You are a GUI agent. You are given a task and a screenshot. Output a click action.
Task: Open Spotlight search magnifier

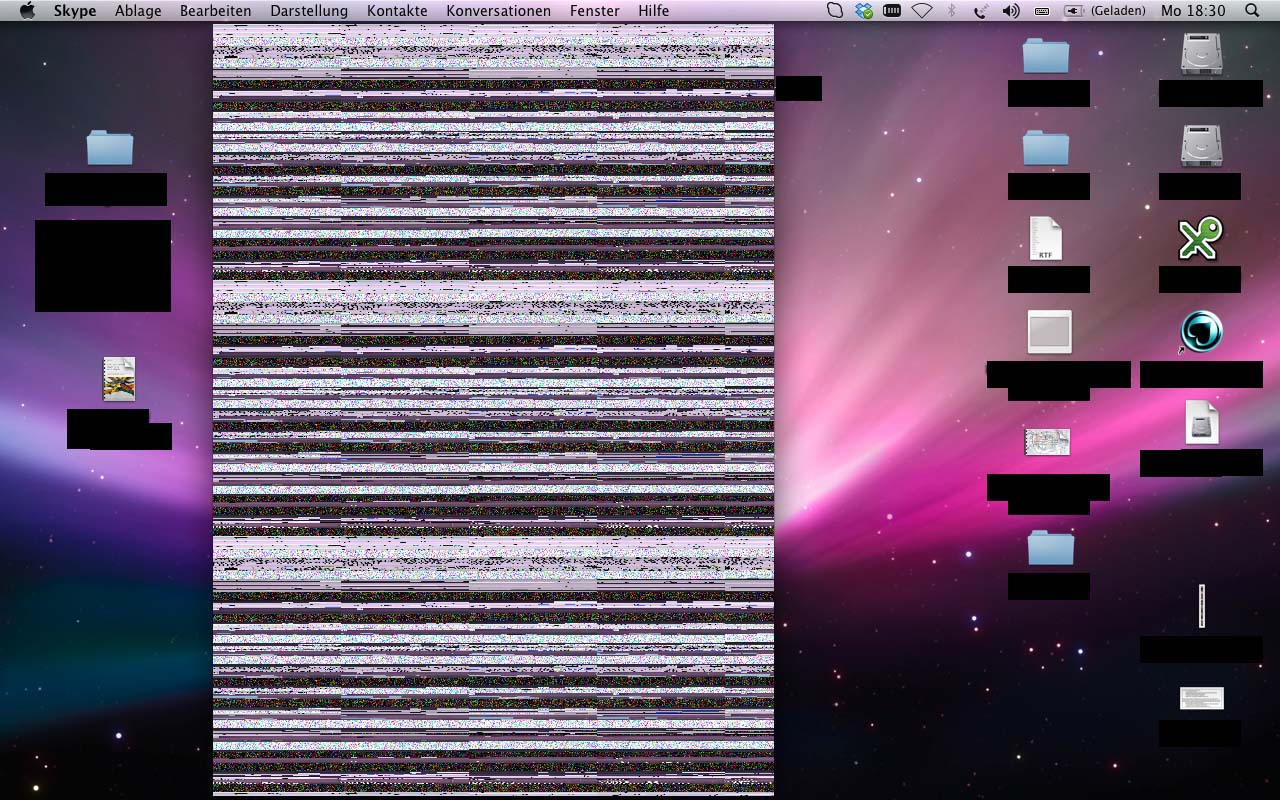[1252, 10]
